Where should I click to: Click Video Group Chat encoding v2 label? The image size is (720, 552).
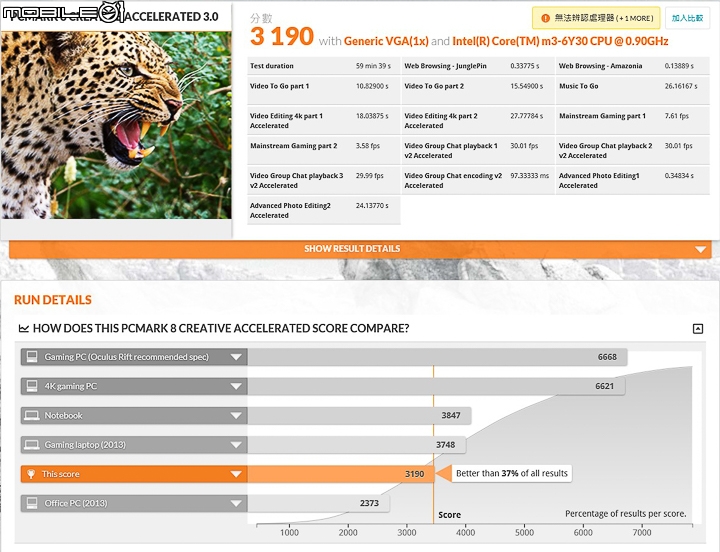[x=453, y=180]
